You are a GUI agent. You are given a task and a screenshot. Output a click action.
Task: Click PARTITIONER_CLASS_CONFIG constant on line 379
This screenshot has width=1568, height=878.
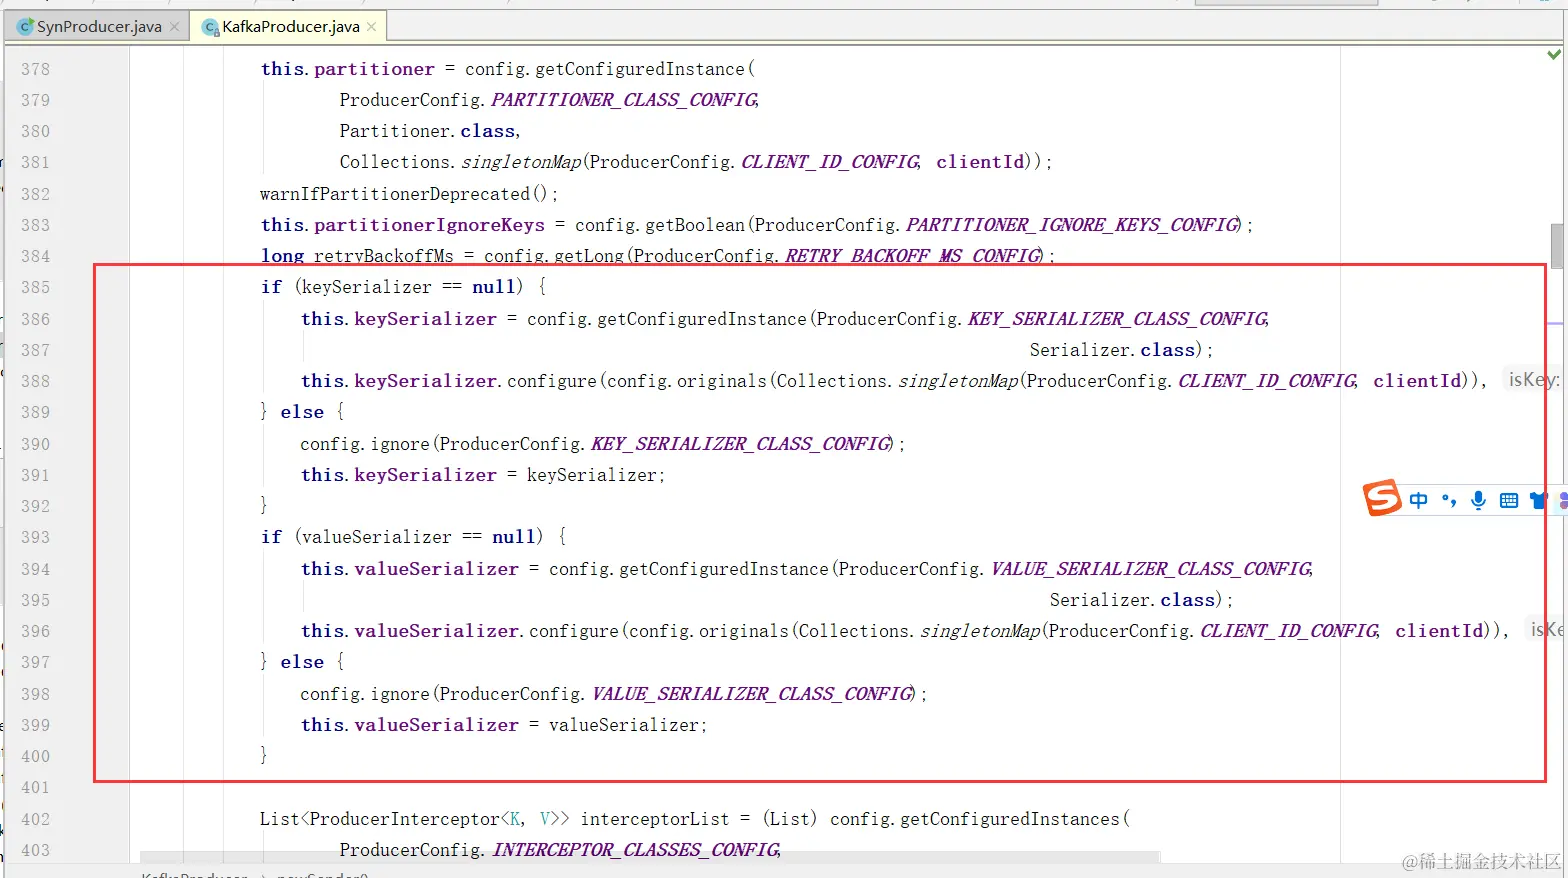[x=624, y=100]
